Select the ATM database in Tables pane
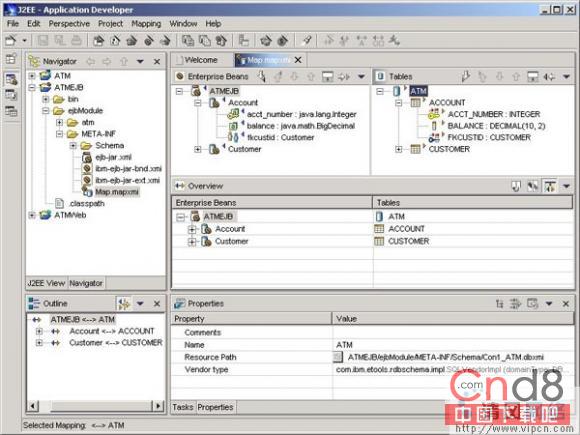580x435 pixels. [418, 91]
